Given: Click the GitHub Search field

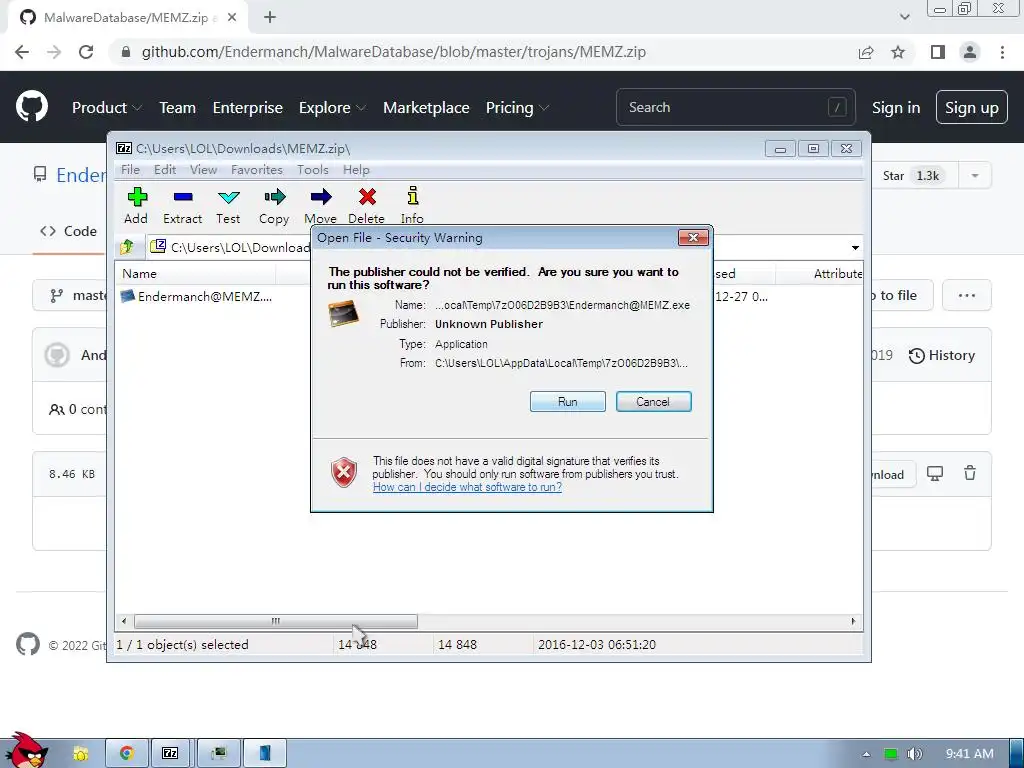Looking at the screenshot, I should [735, 107].
